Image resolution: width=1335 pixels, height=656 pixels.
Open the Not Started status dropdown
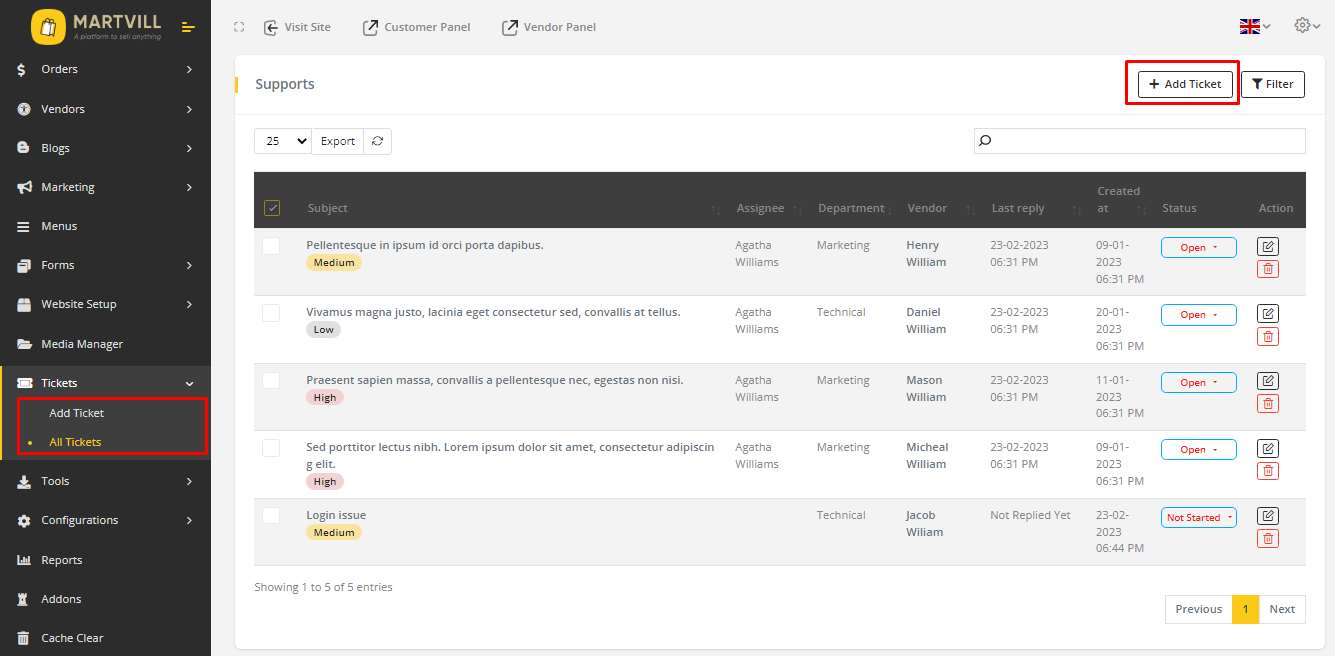[1198, 518]
